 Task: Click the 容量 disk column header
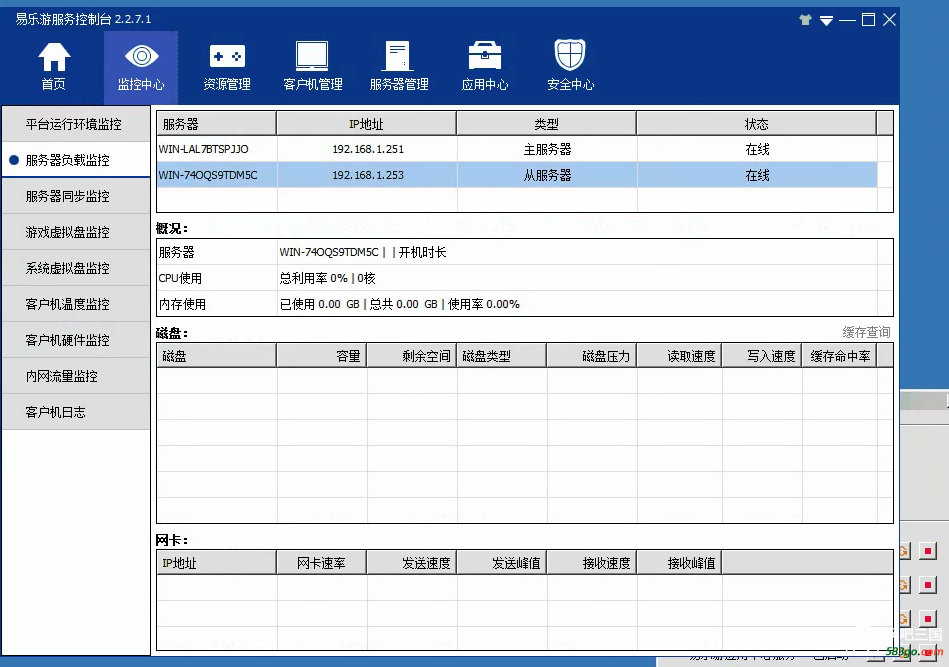click(321, 356)
